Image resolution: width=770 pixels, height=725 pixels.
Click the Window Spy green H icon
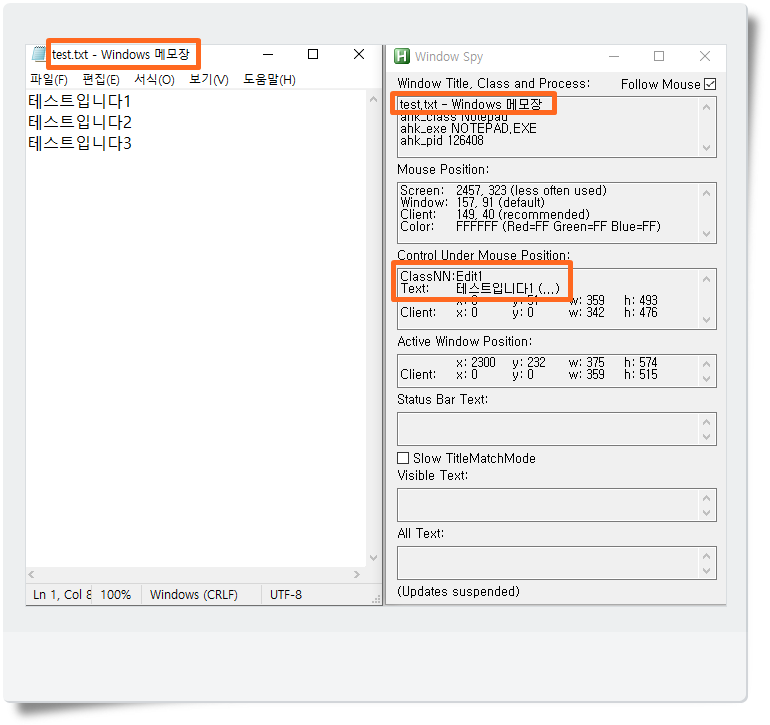pyautogui.click(x=402, y=56)
